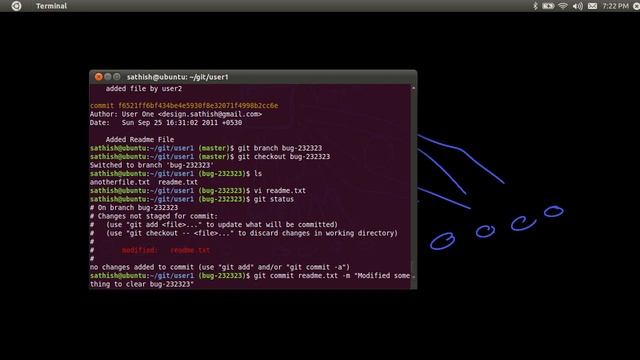Click the Ubuntu logo icon in top panel
640x360 pixels.
coord(16,6)
